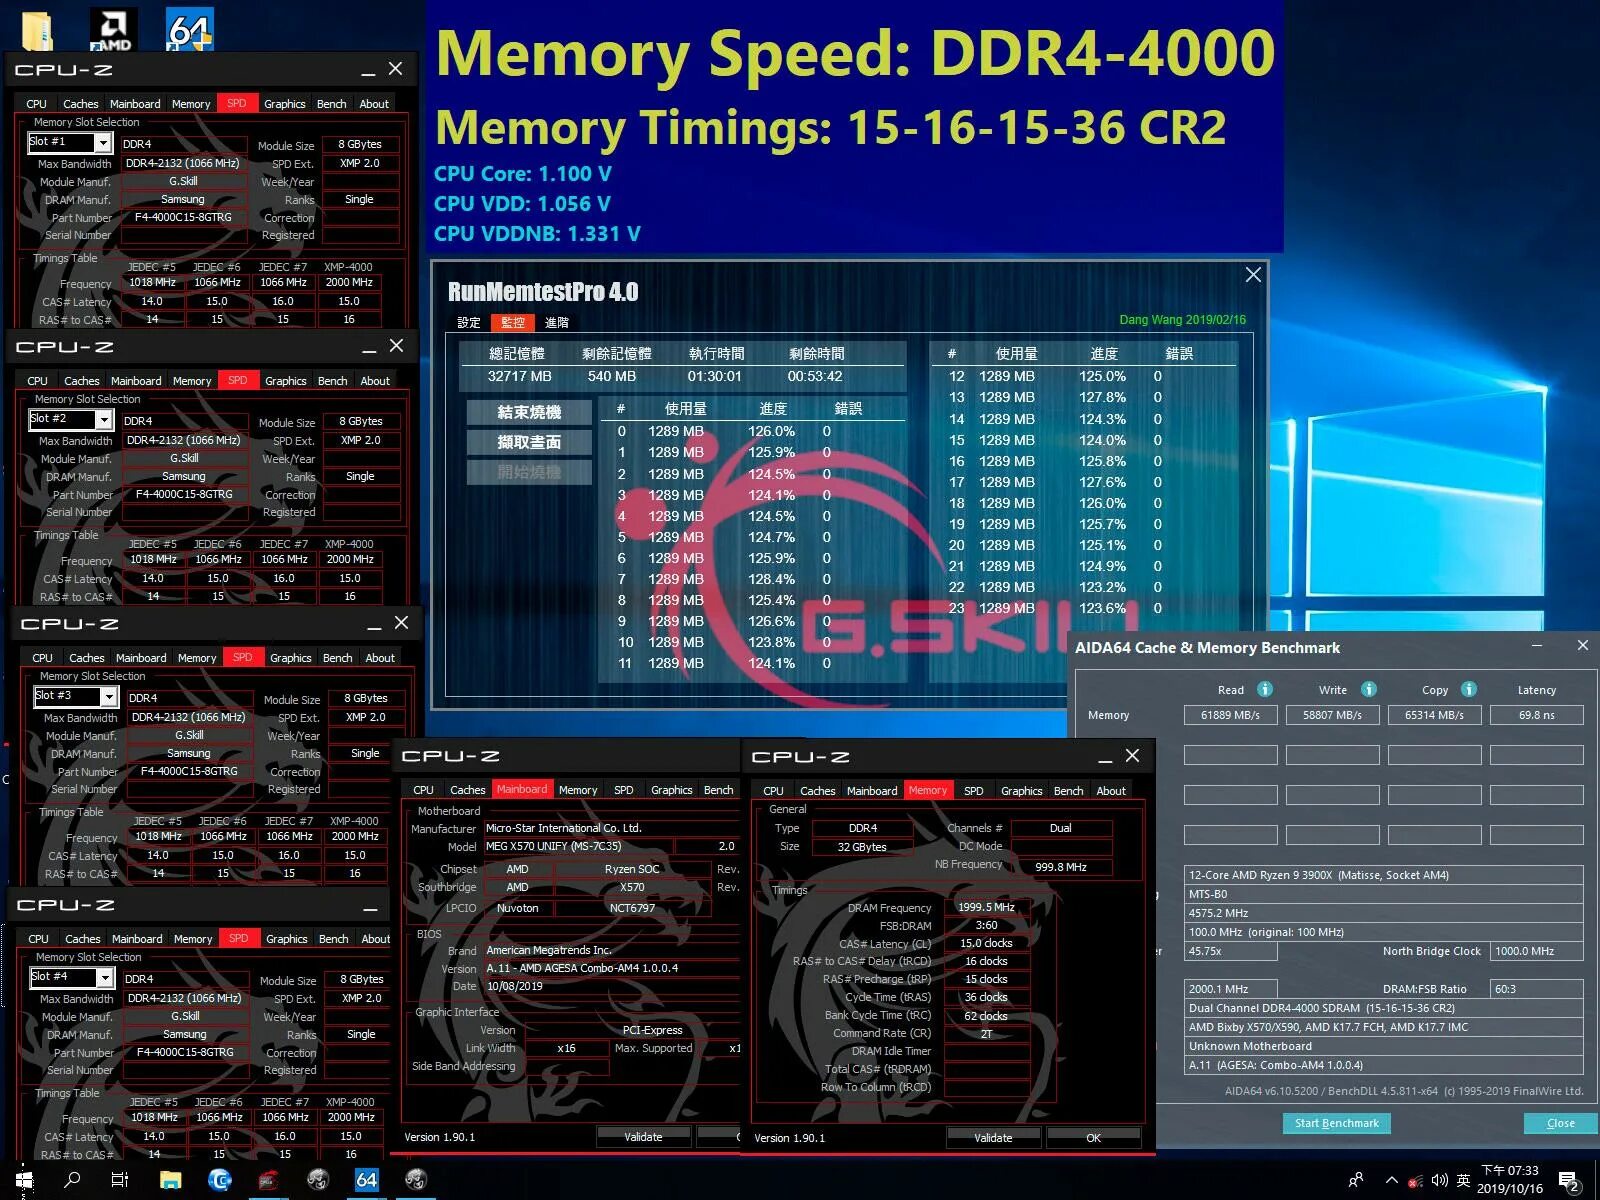Screen dimensions: 1600x1200
Task: Open the Slot #1 dropdown in CPU-Z
Action: click(103, 143)
